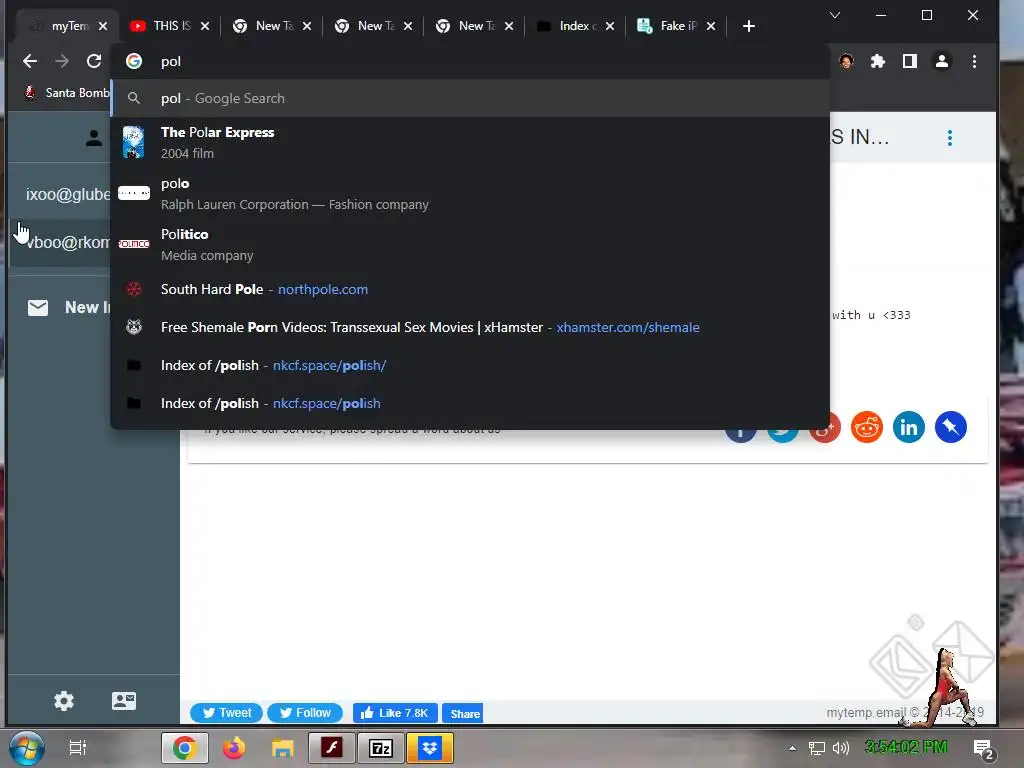This screenshot has width=1024, height=768.
Task: Select 'pol - Google Search' suggestion
Action: (470, 99)
